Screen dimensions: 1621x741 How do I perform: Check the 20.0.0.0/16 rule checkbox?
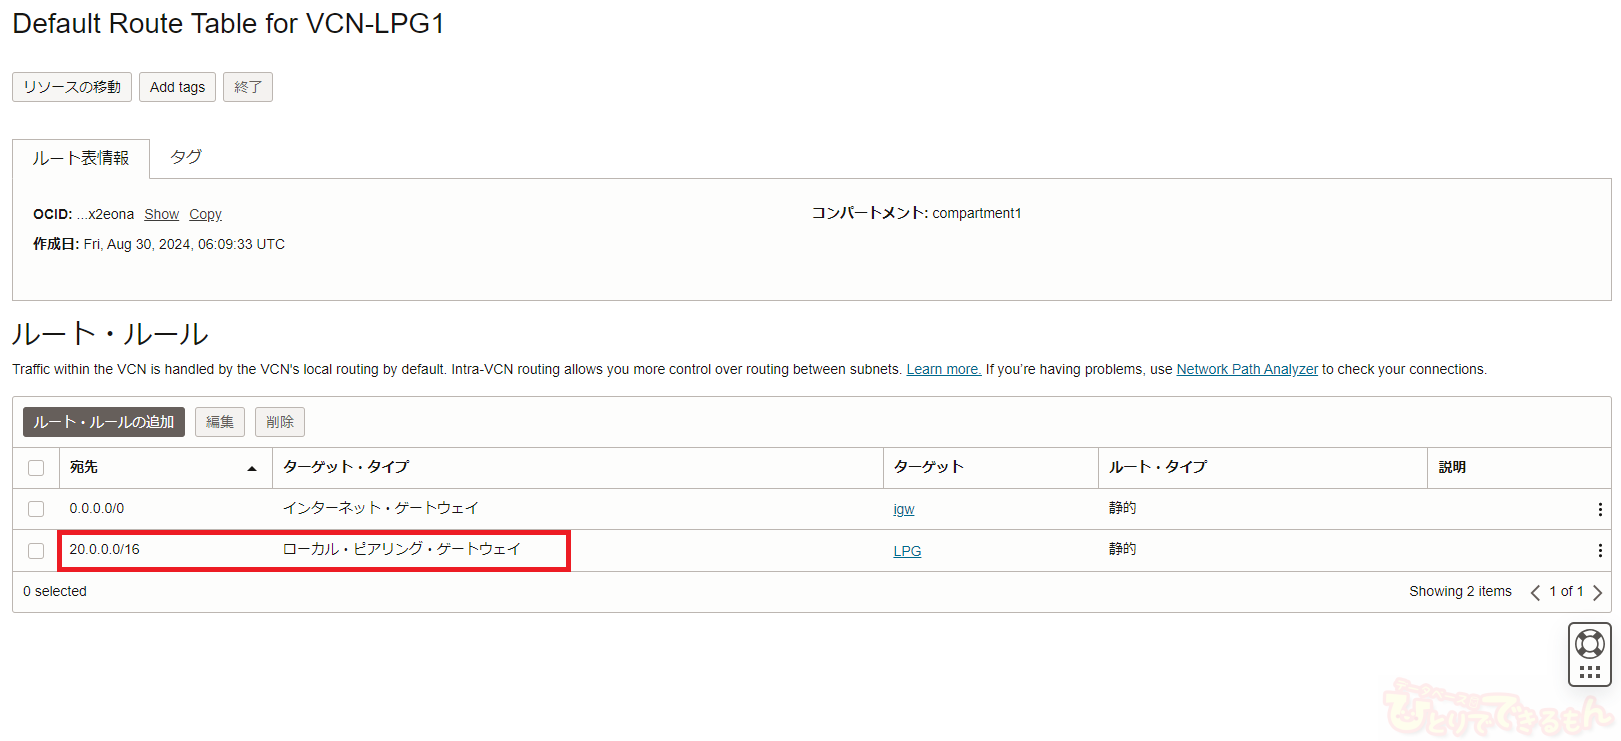click(x=36, y=551)
